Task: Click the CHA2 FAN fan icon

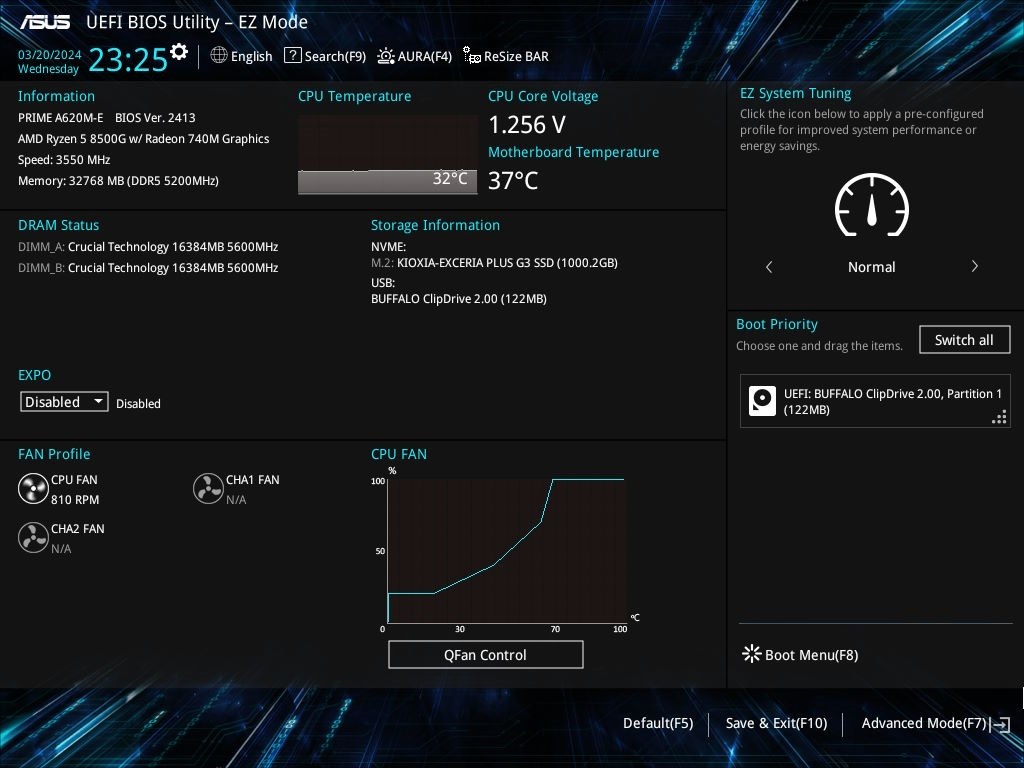Action: [33, 538]
